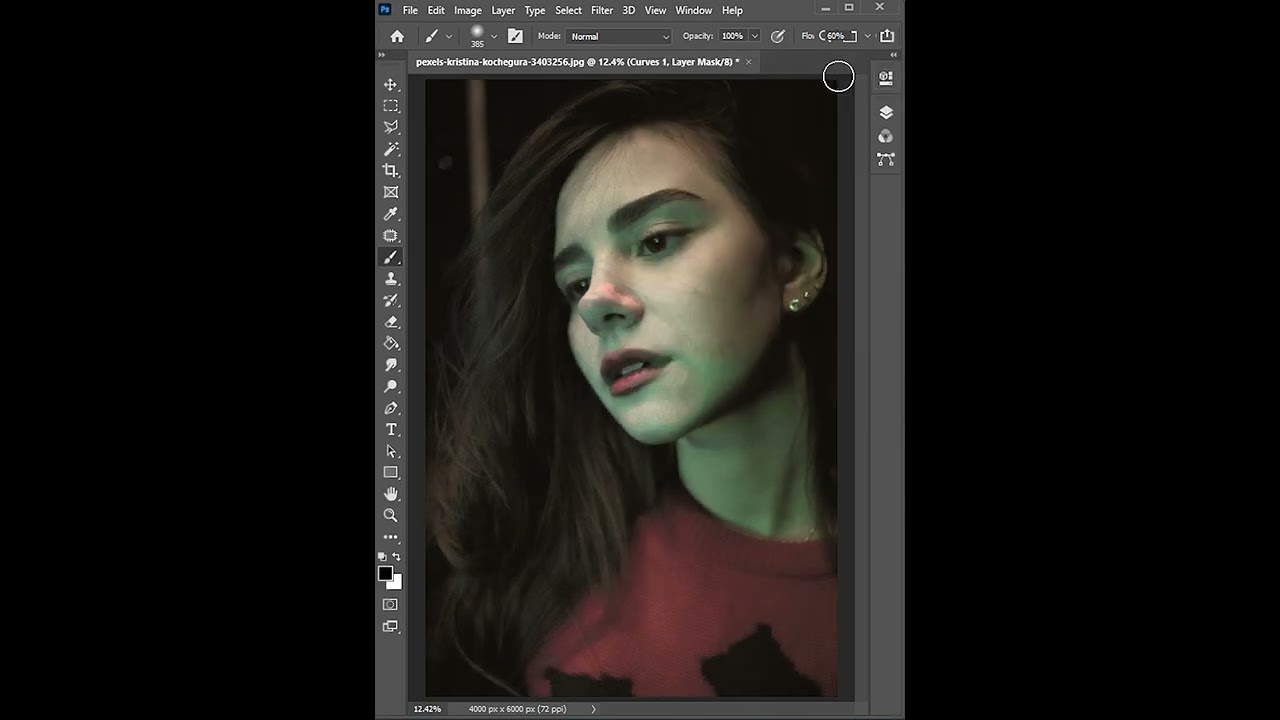Viewport: 1280px width, 720px height.
Task: Reset default foreground and background colors
Action: click(x=382, y=556)
